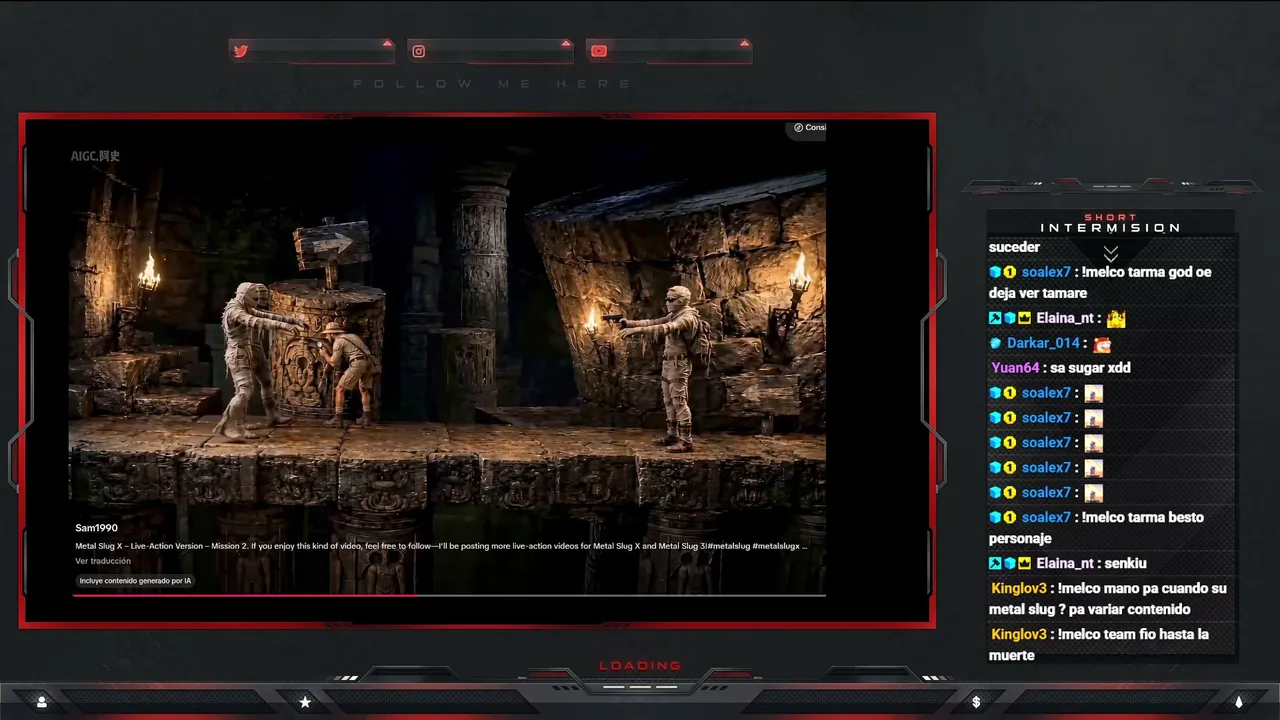Open soalex7's name on 'tarma besto' message
Image resolution: width=1280 pixels, height=720 pixels.
tap(1046, 518)
